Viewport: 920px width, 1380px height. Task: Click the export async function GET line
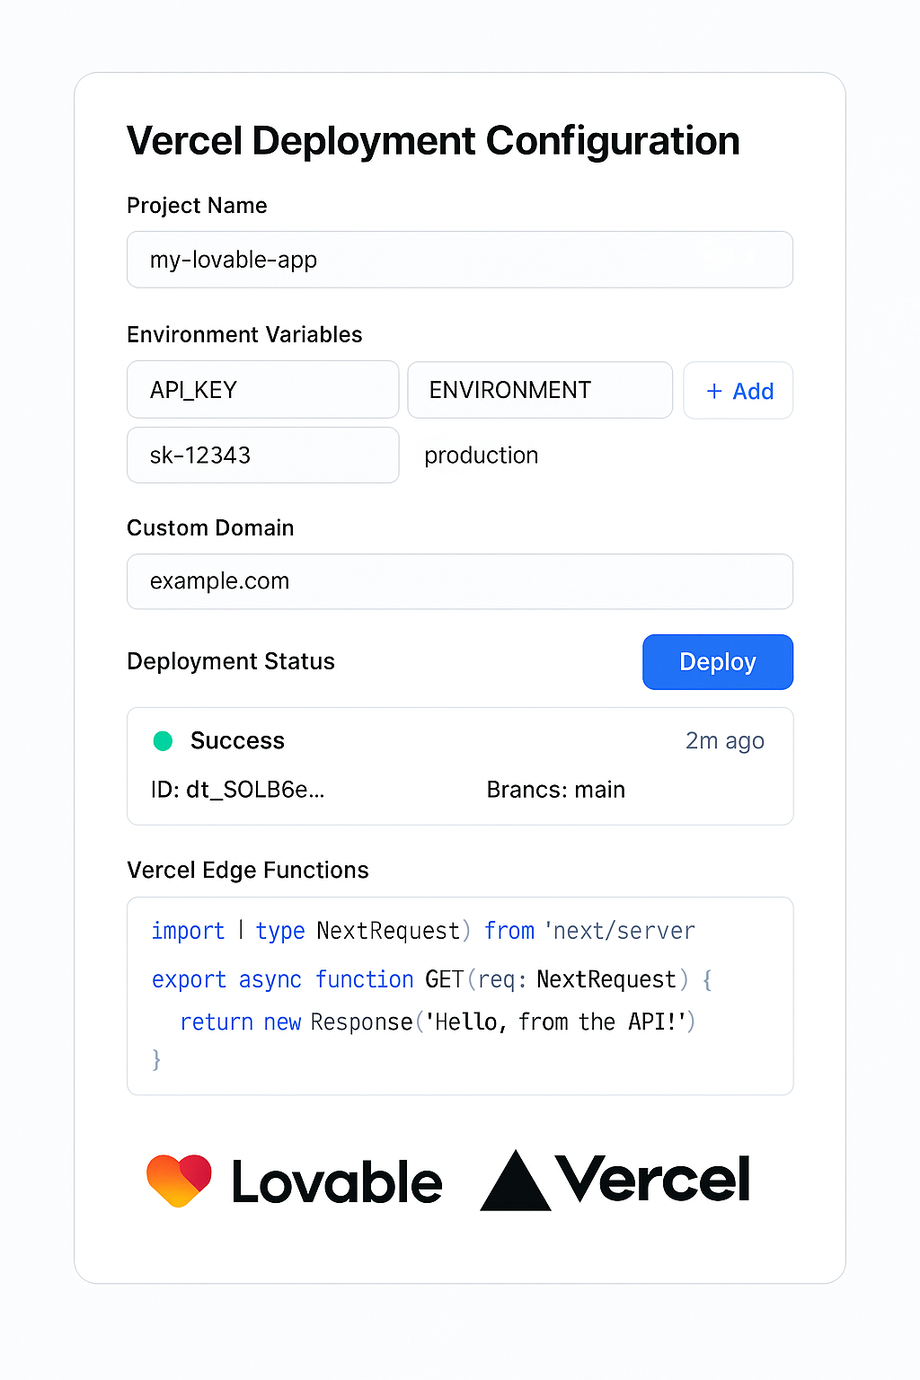tap(431, 980)
